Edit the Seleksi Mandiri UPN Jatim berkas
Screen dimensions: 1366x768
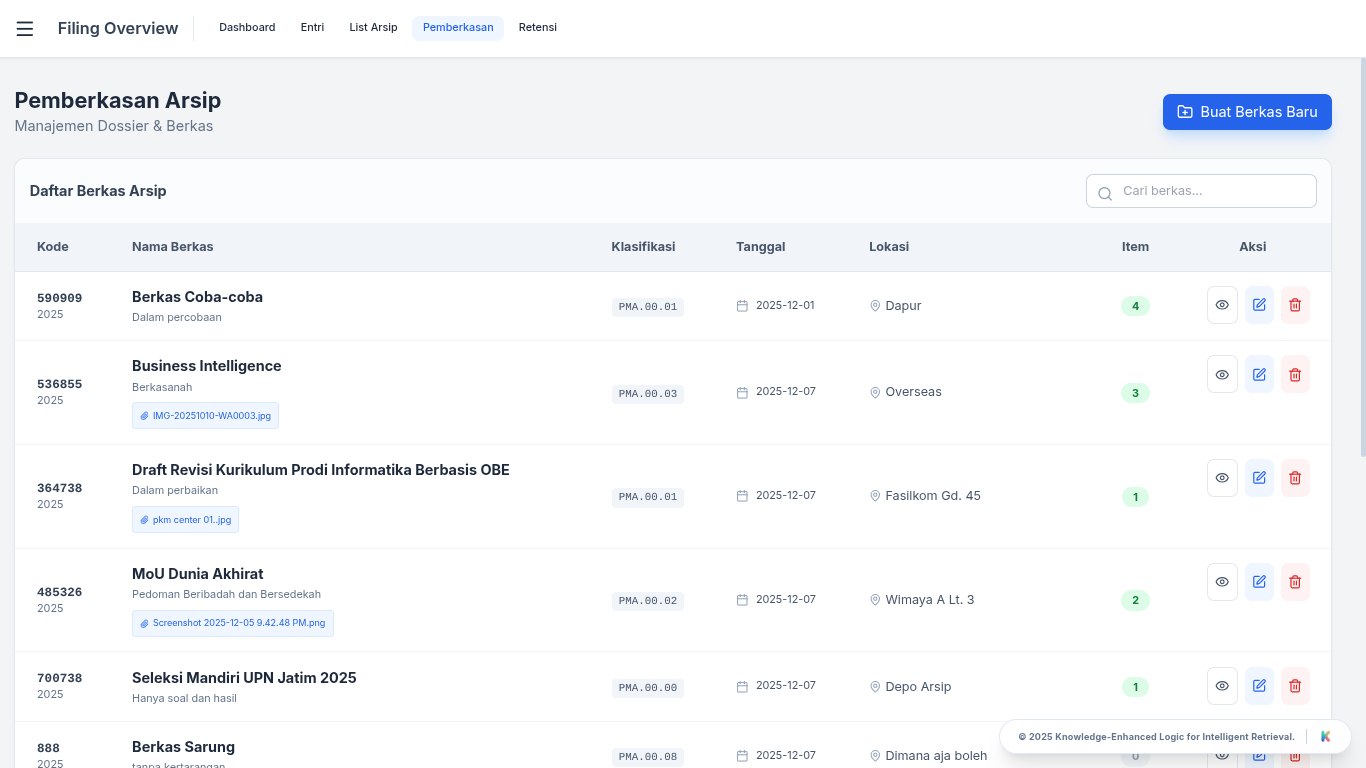click(x=1259, y=686)
